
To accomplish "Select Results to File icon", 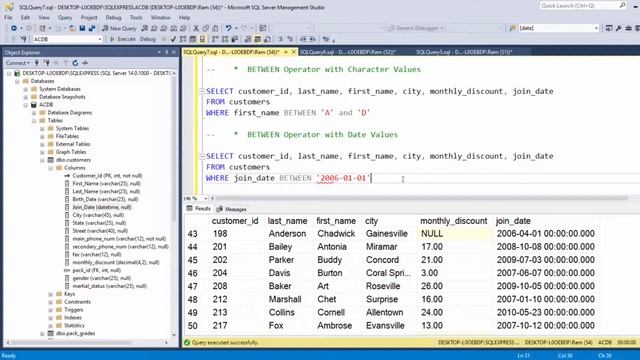I will (267, 39).
